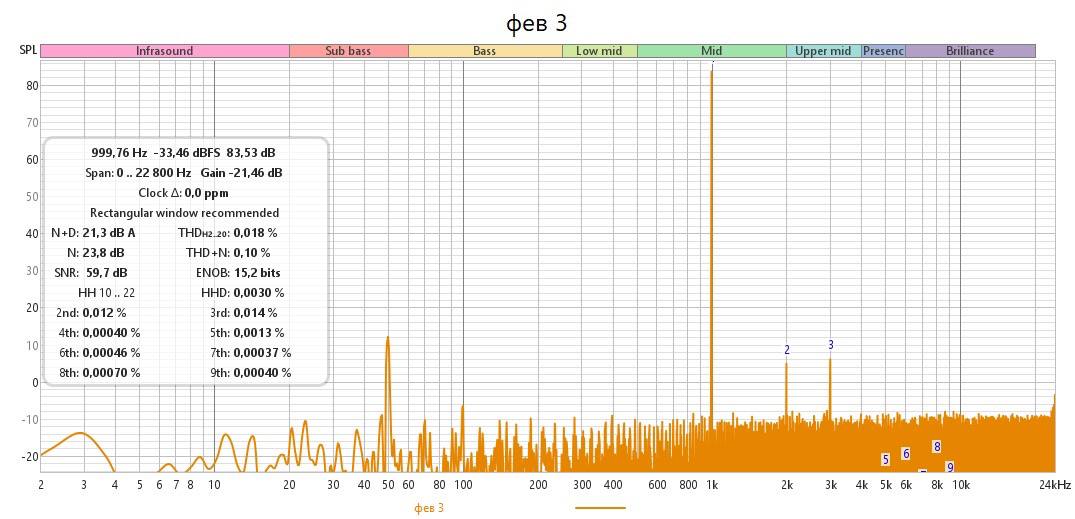The width and height of the screenshot is (1075, 519).
Task: Click harmonic marker 9 below marker 8
Action: [950, 467]
